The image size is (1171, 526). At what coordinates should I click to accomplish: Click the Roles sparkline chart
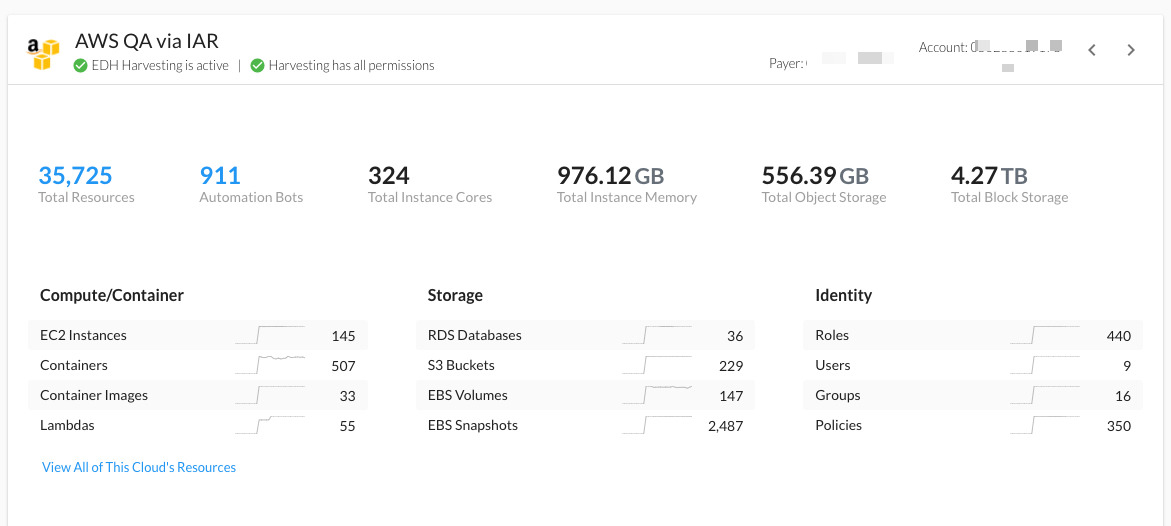[x=1045, y=335]
